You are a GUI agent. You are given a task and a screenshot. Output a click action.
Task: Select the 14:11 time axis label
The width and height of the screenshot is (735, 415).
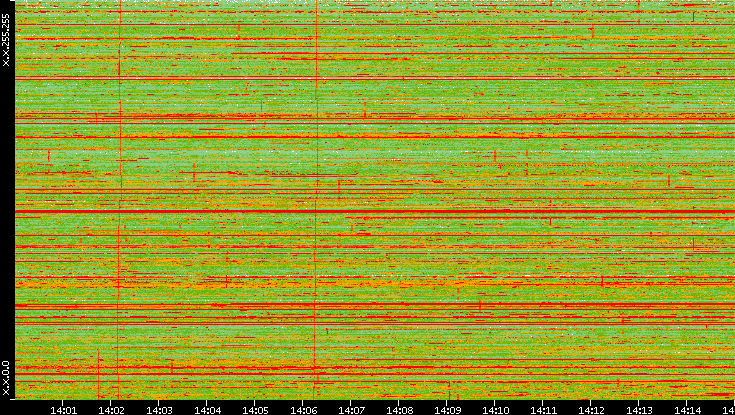544,410
